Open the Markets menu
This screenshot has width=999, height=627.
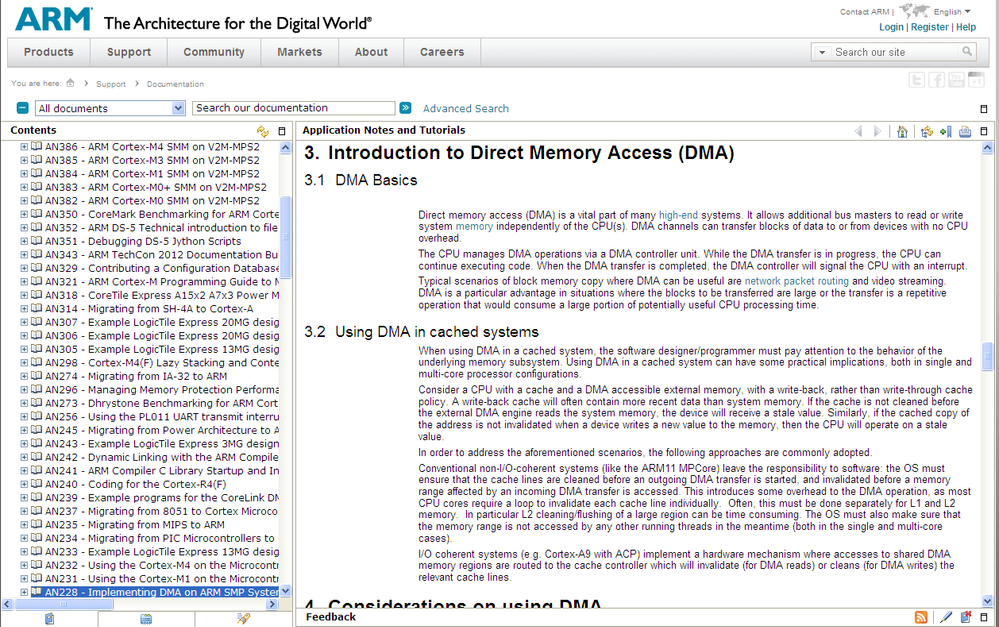[299, 52]
